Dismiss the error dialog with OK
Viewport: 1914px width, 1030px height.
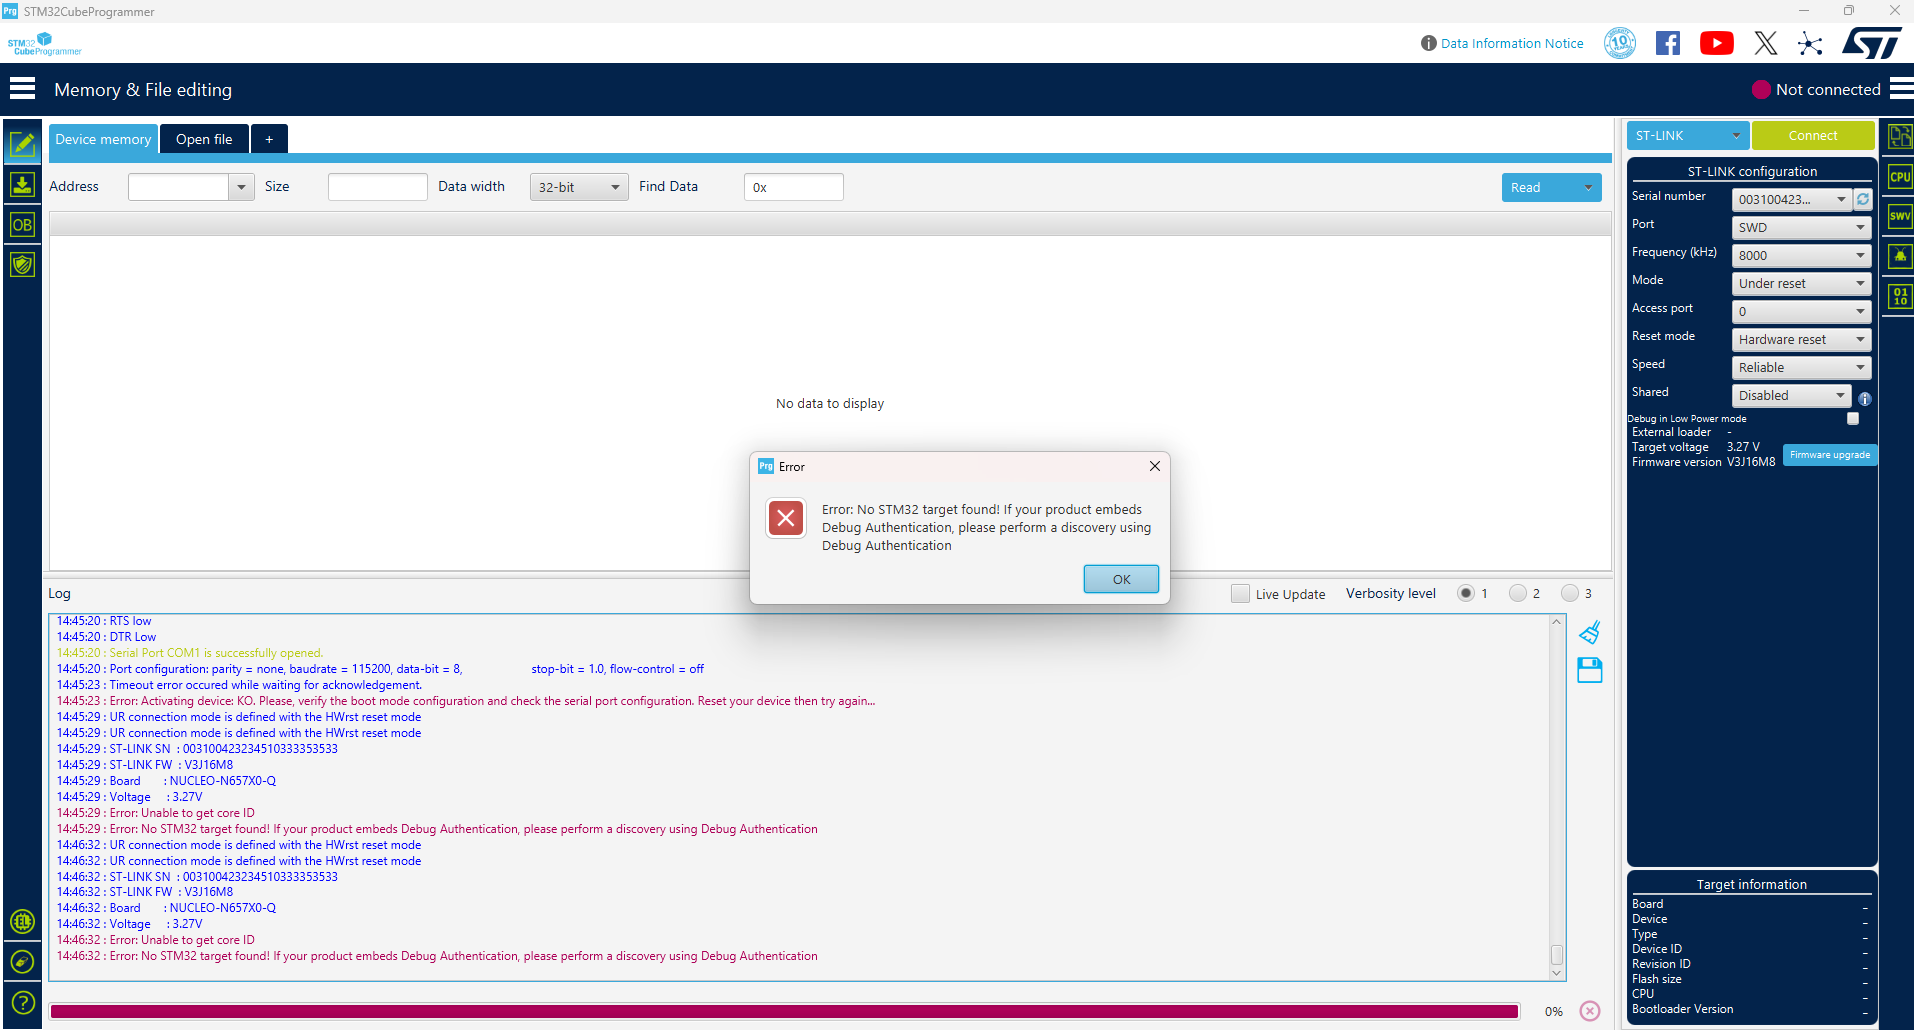pos(1120,578)
